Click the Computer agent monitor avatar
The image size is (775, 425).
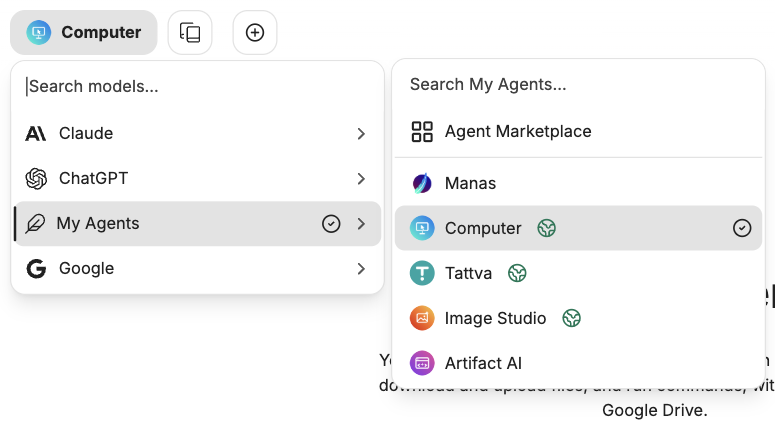click(422, 228)
